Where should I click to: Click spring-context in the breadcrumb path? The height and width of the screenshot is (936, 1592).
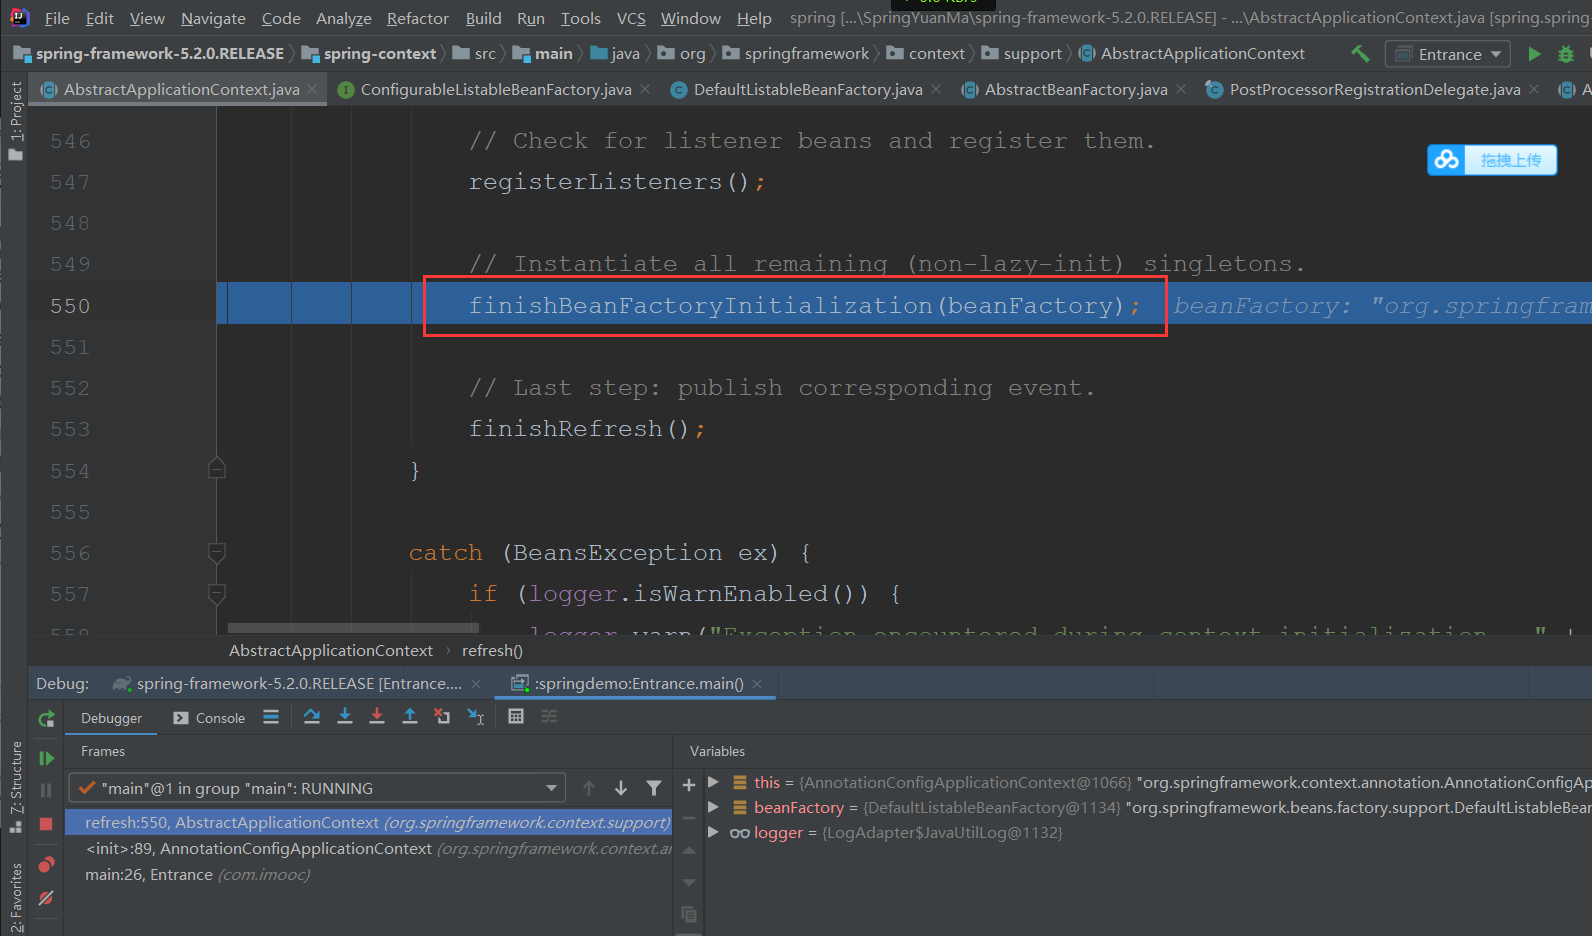369,54
